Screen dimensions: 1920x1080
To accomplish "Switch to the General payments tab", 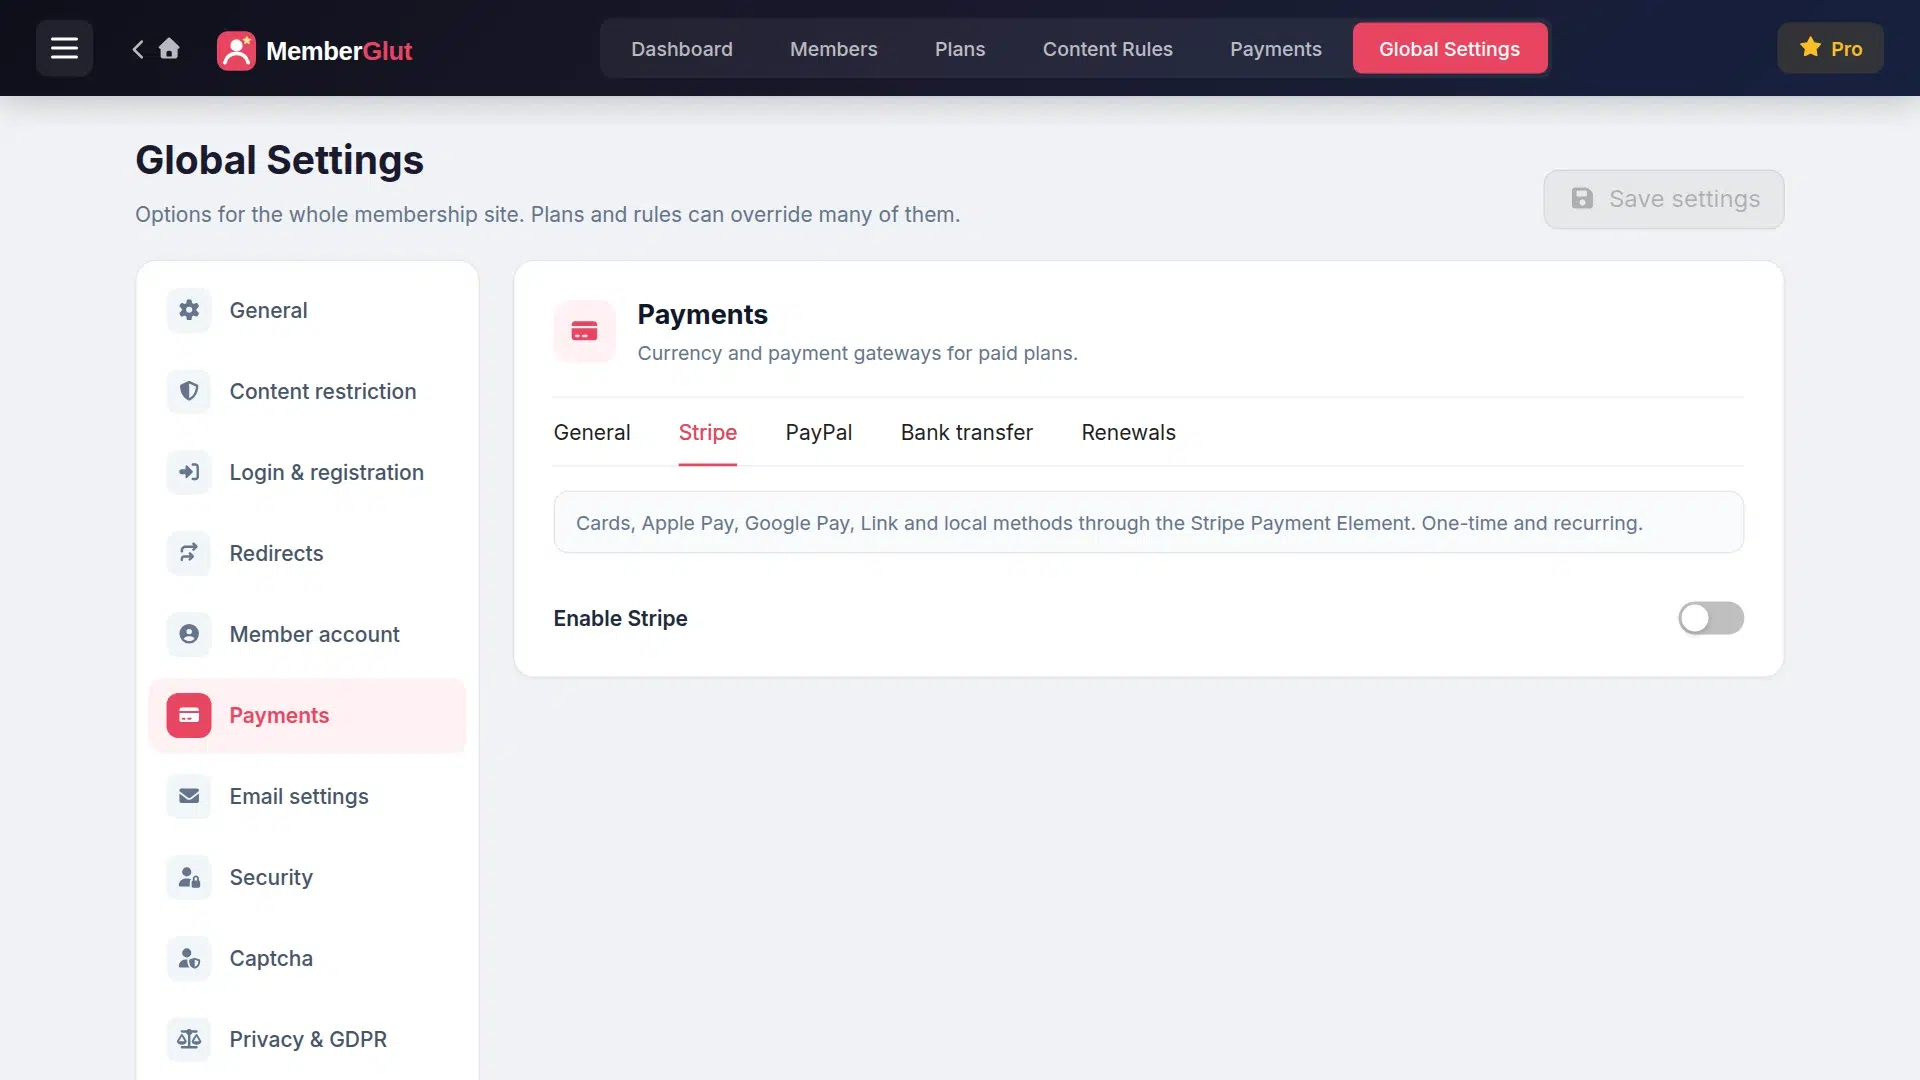I will (x=592, y=432).
